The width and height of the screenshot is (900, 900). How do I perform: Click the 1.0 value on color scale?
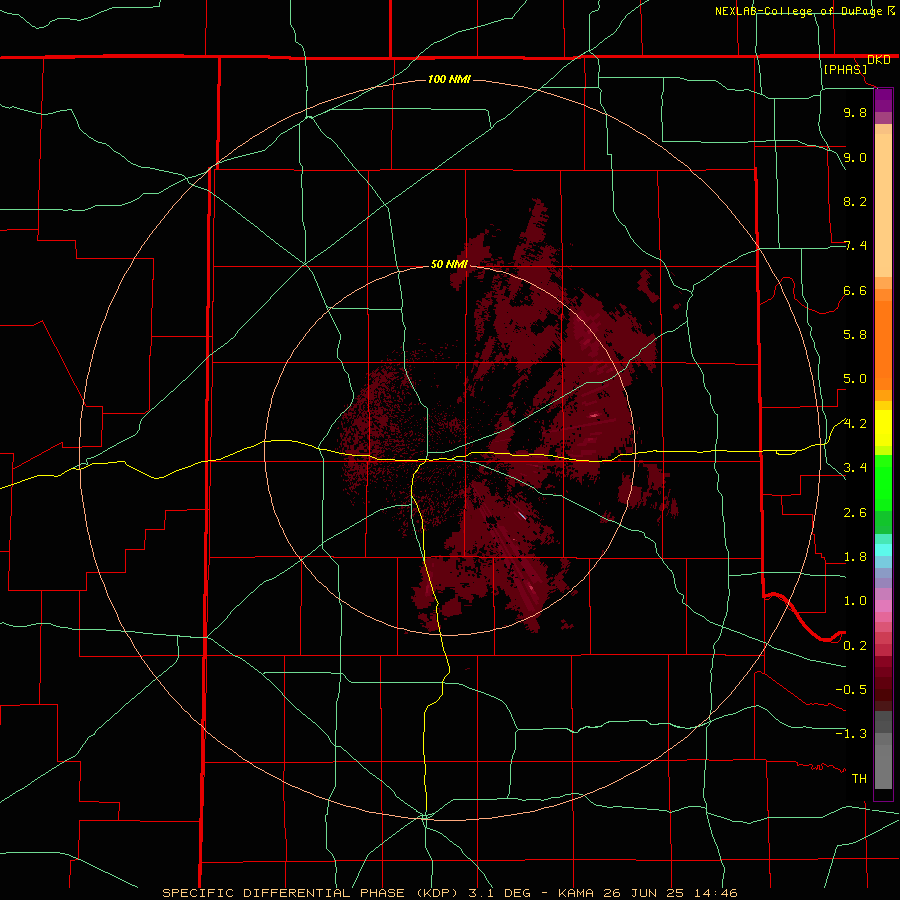click(x=855, y=601)
